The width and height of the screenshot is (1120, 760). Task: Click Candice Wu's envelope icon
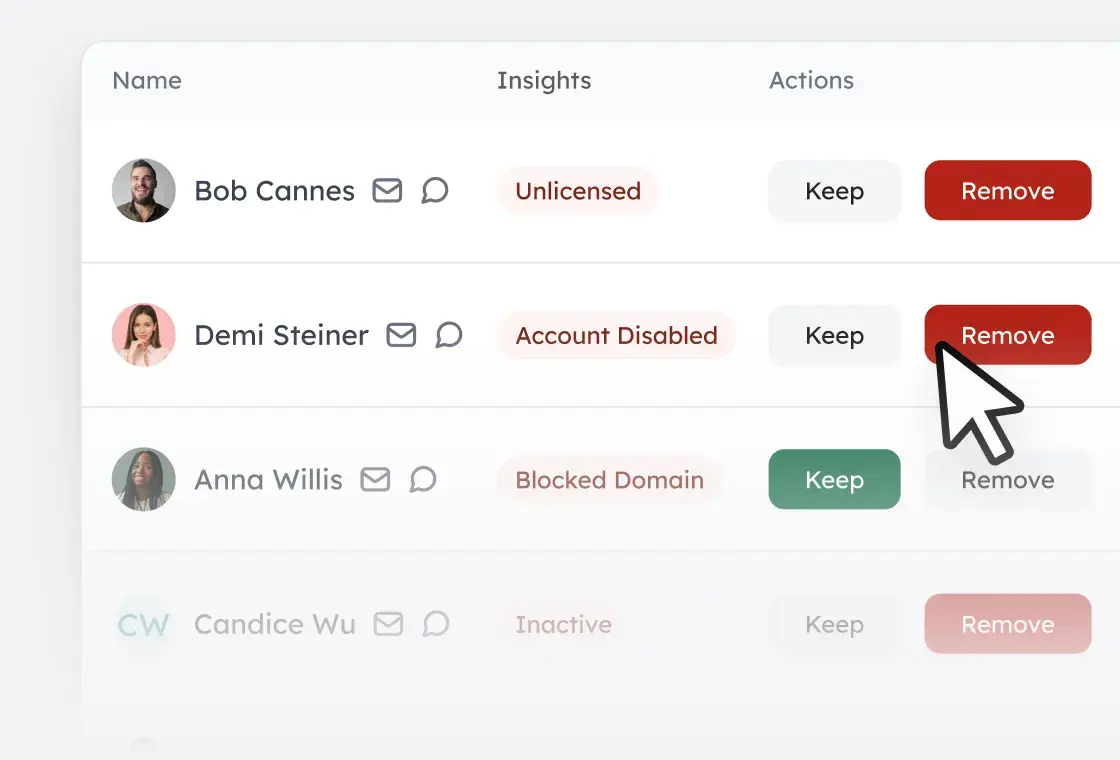(x=388, y=624)
